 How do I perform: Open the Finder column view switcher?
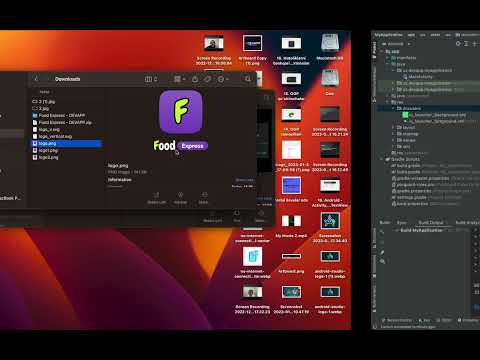click(151, 79)
